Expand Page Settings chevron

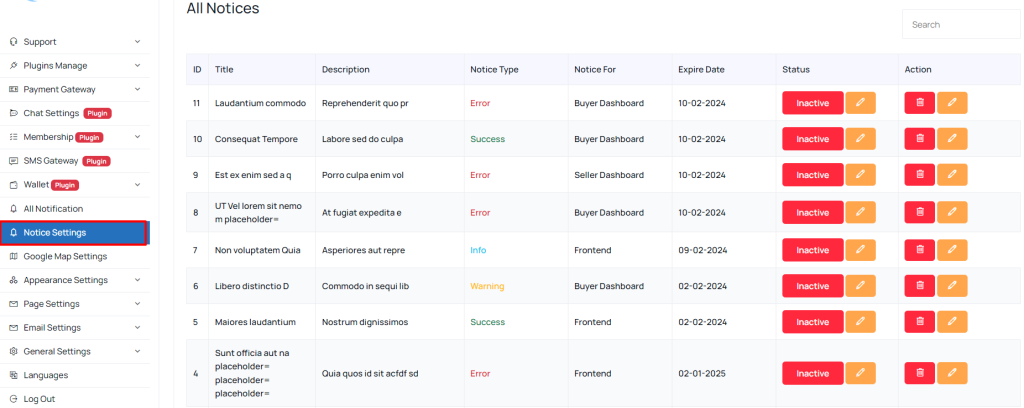point(137,304)
